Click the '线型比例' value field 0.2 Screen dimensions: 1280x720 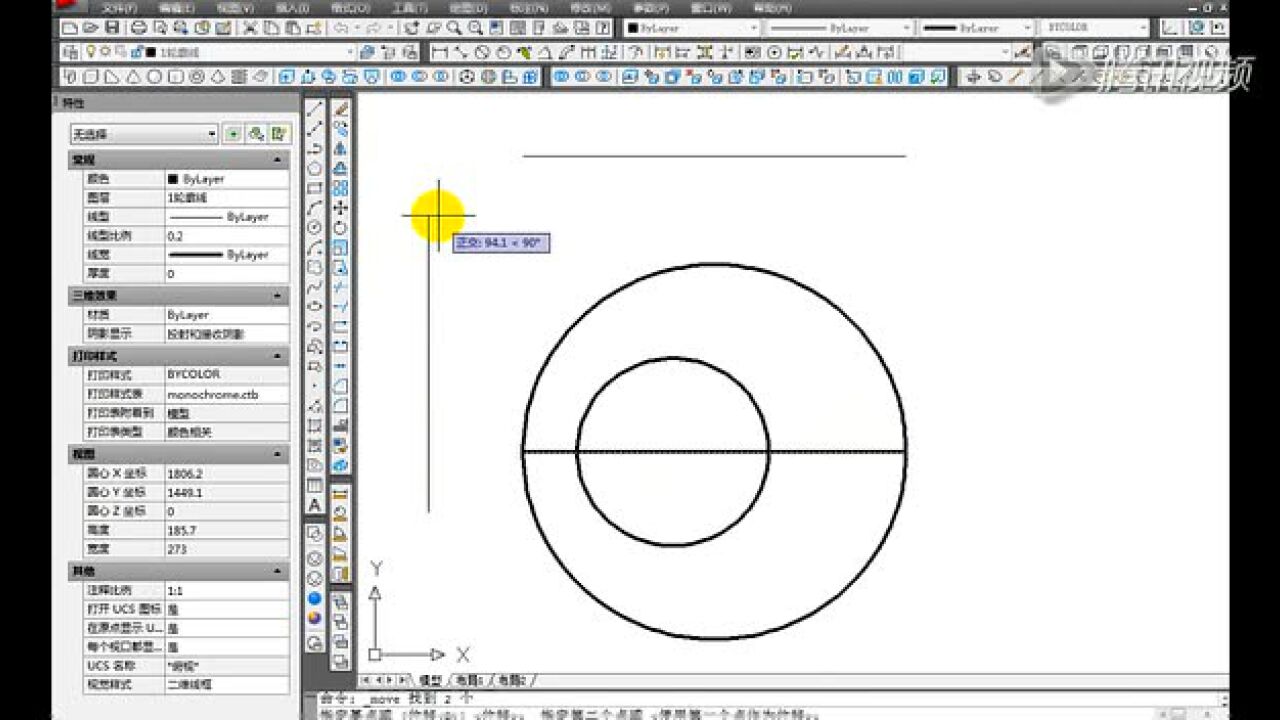pos(226,236)
